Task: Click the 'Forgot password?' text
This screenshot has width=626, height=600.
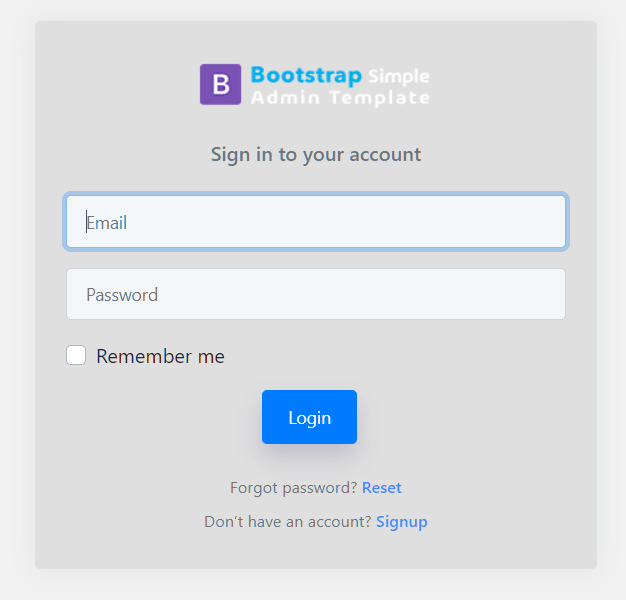Action: coord(293,488)
